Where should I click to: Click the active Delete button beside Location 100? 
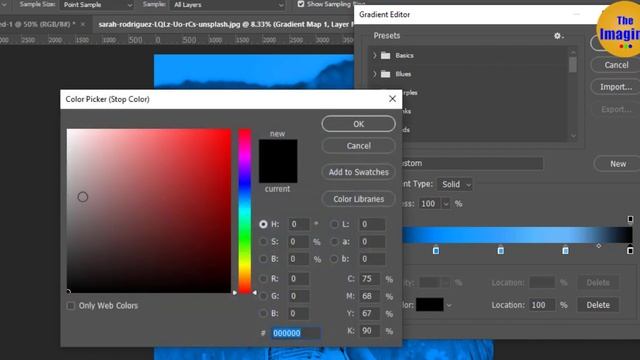pos(598,305)
